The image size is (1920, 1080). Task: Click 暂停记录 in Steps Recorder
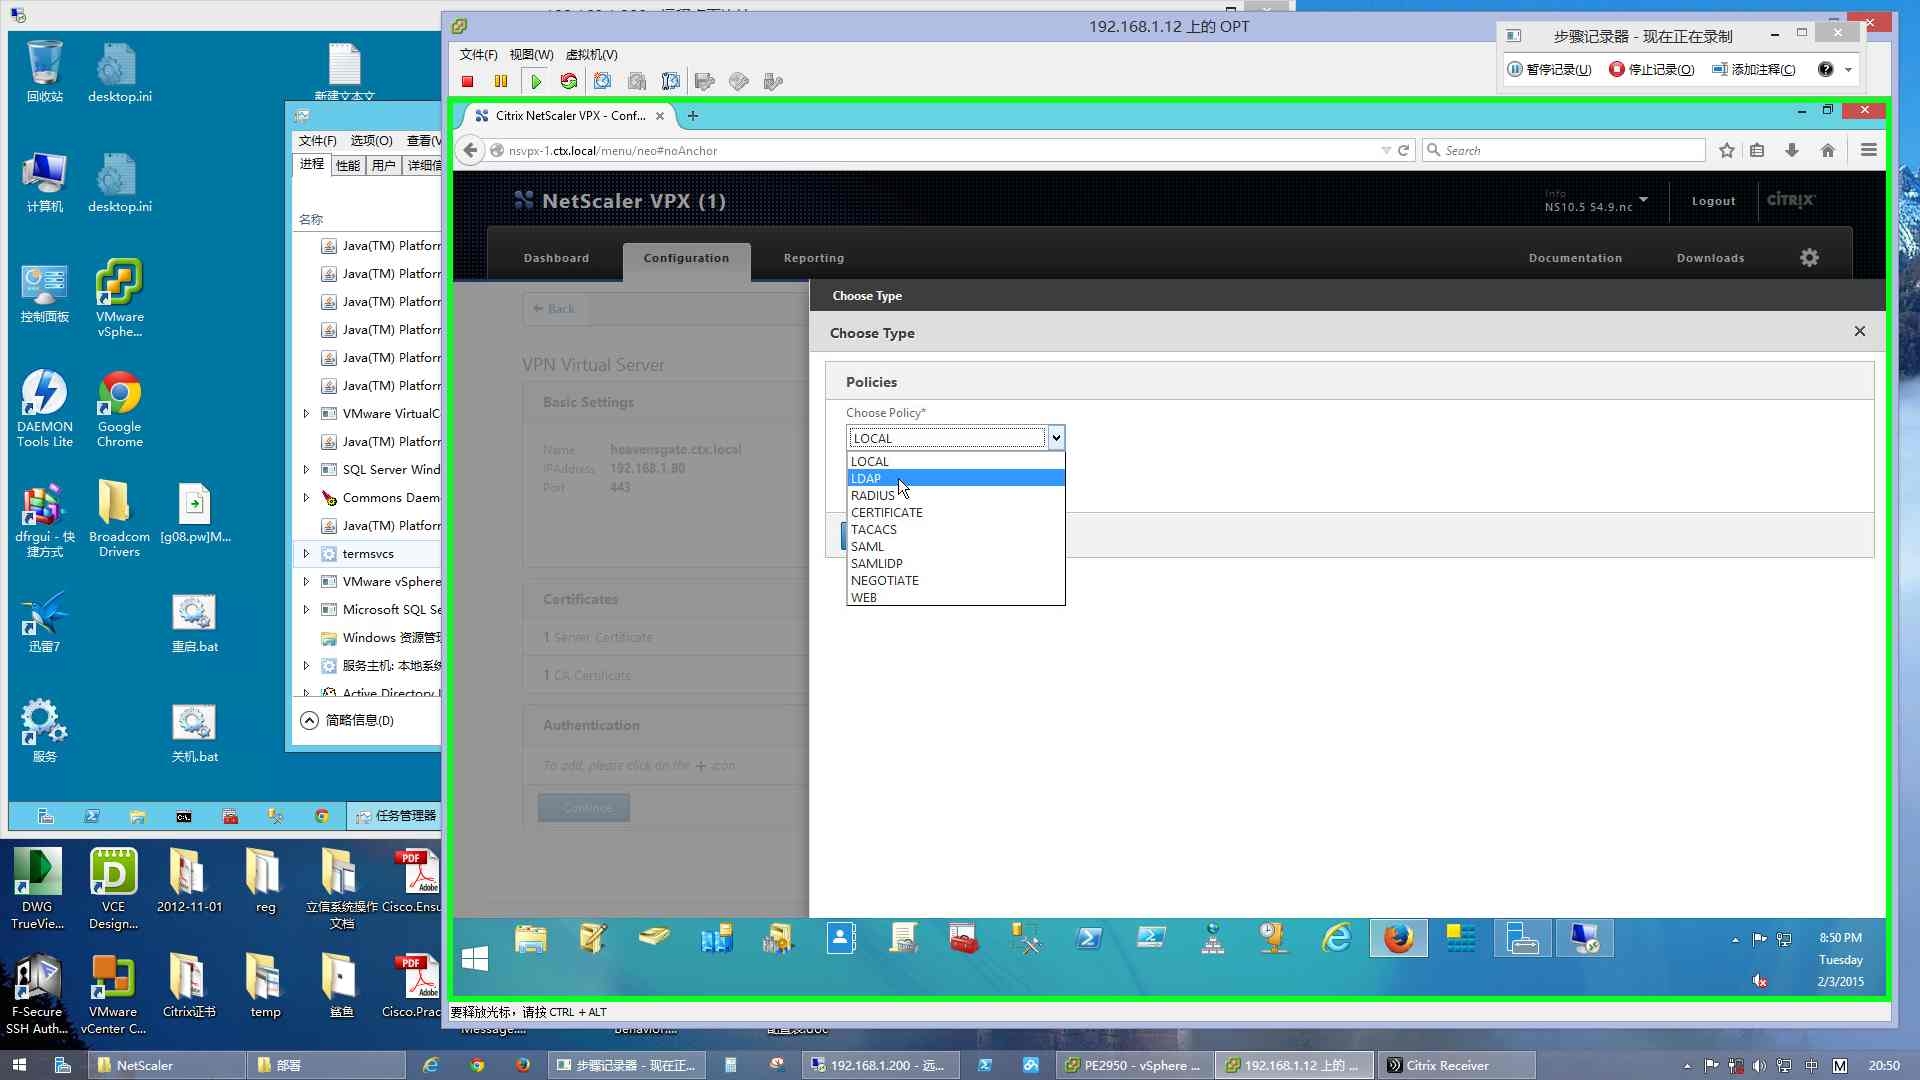1549,69
